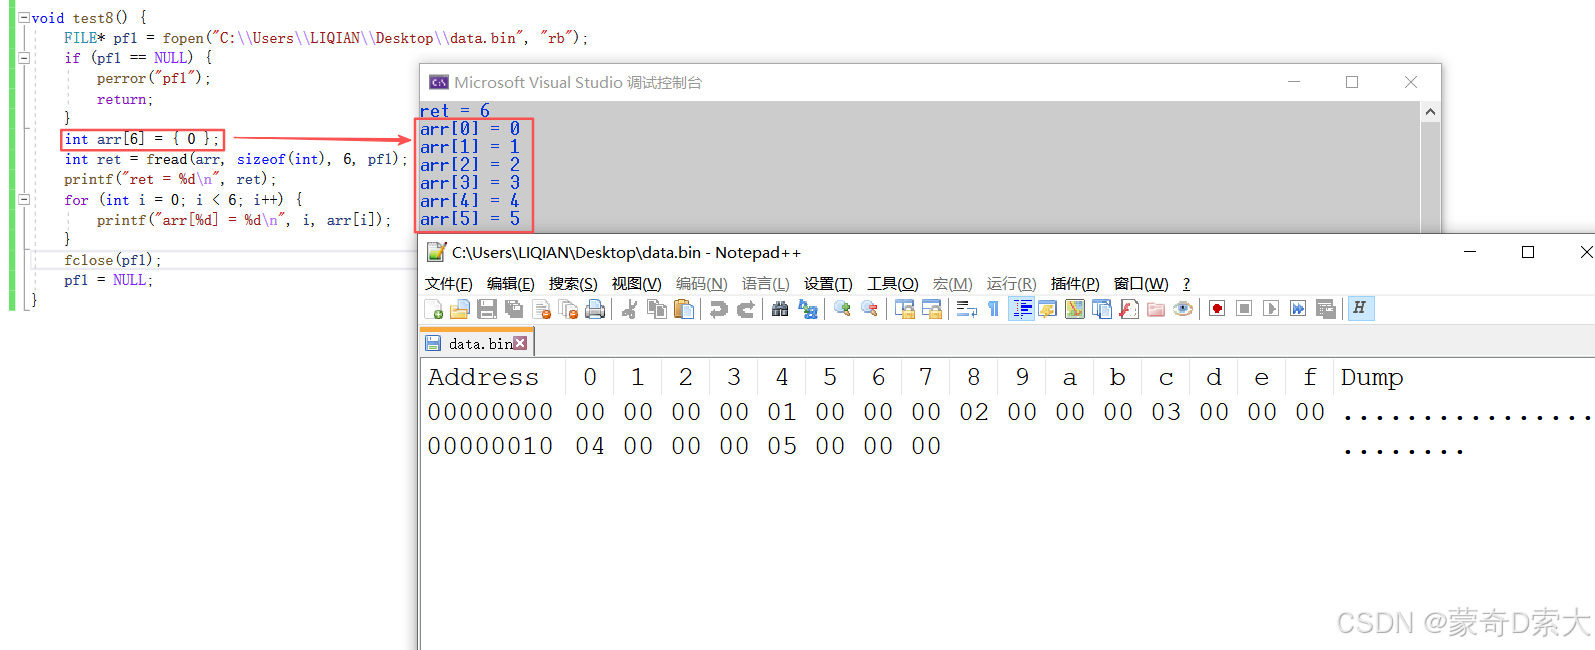Open the 插件(P) menu
The image size is (1595, 650).
pyautogui.click(x=1075, y=284)
